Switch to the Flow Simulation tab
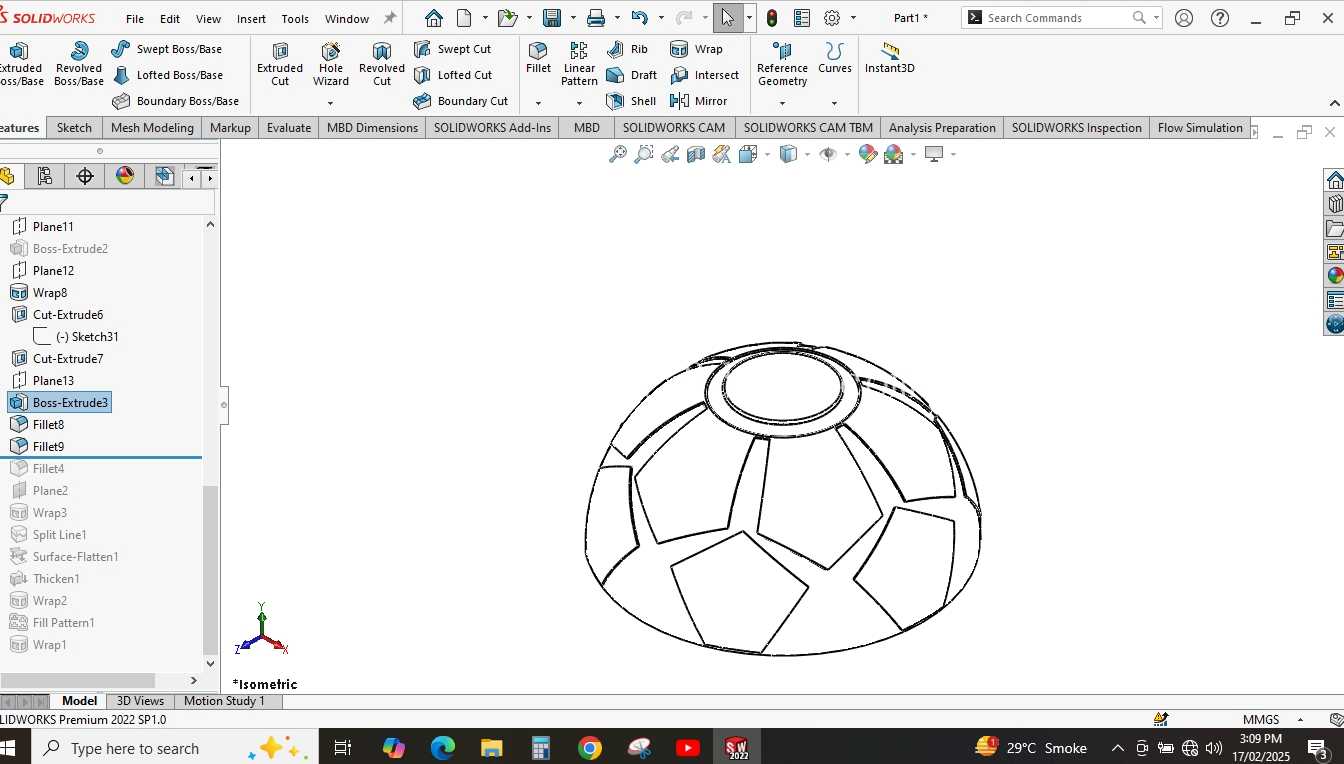1344x764 pixels. (1199, 128)
